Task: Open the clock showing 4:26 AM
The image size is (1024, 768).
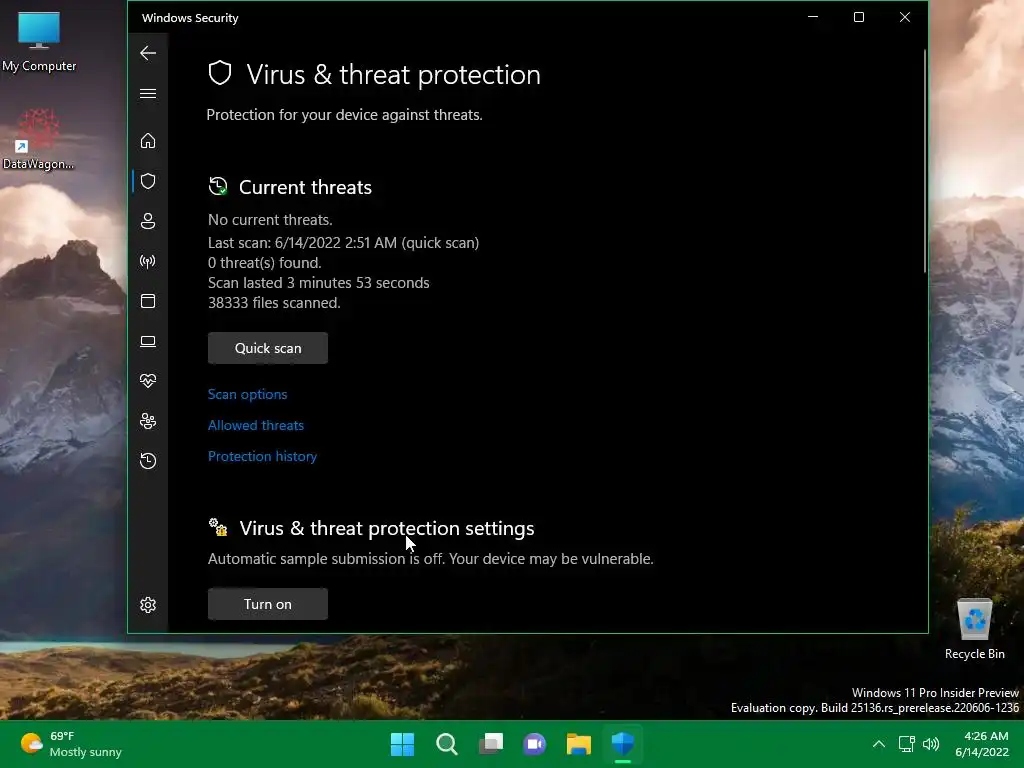Action: click(x=982, y=744)
